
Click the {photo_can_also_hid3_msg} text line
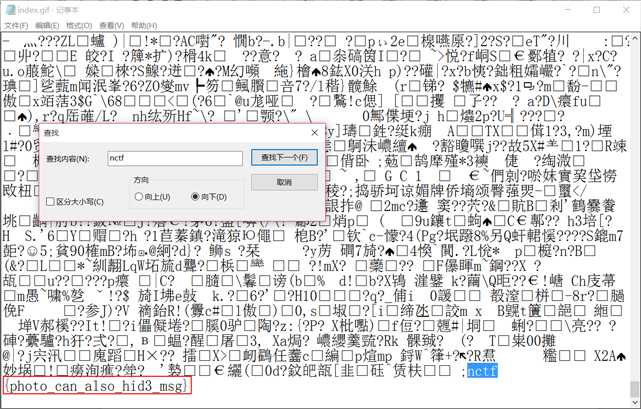[97, 386]
